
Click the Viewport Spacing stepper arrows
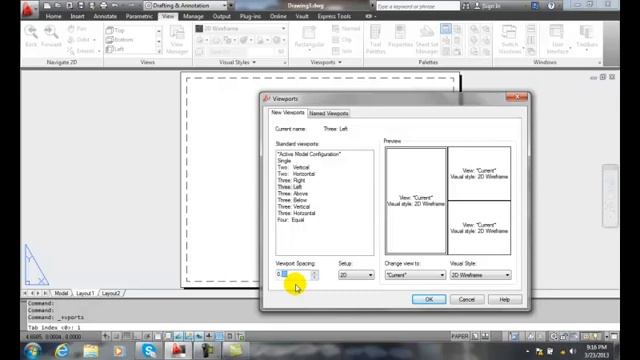[314, 275]
